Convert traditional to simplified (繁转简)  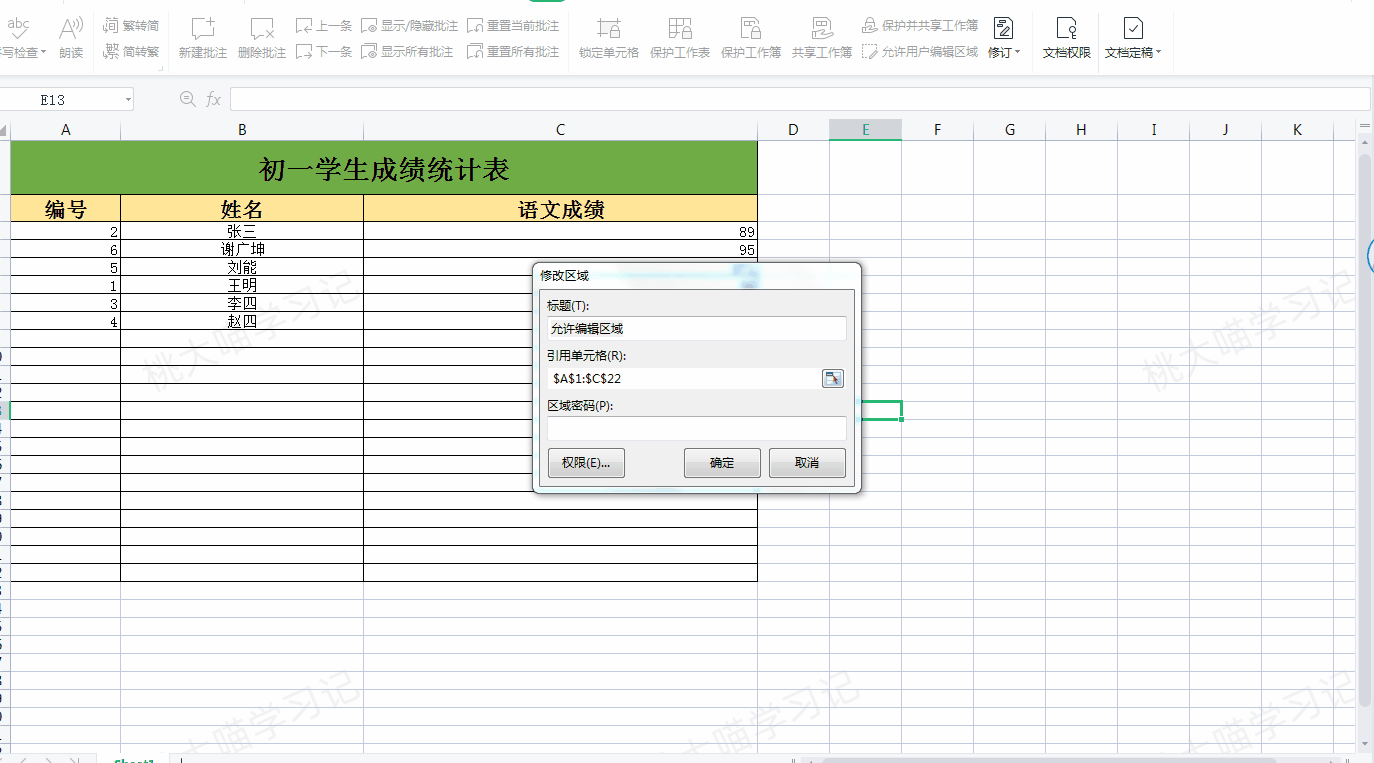[131, 25]
